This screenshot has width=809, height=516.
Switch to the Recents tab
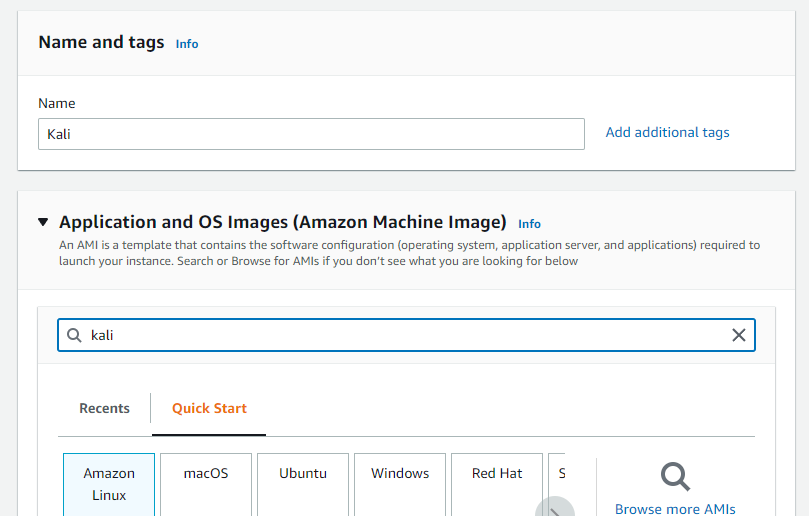point(105,408)
